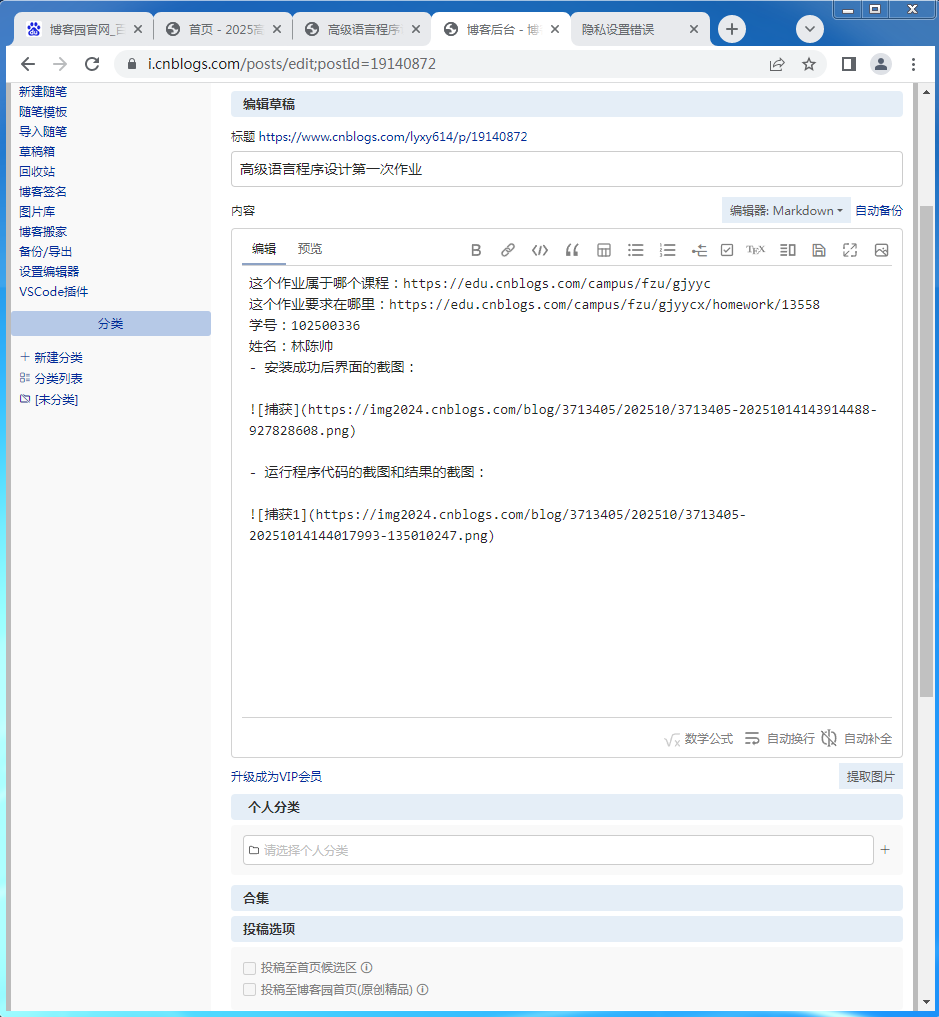Open 导入随笔 in sidebar
The image size is (939, 1017).
point(43,132)
